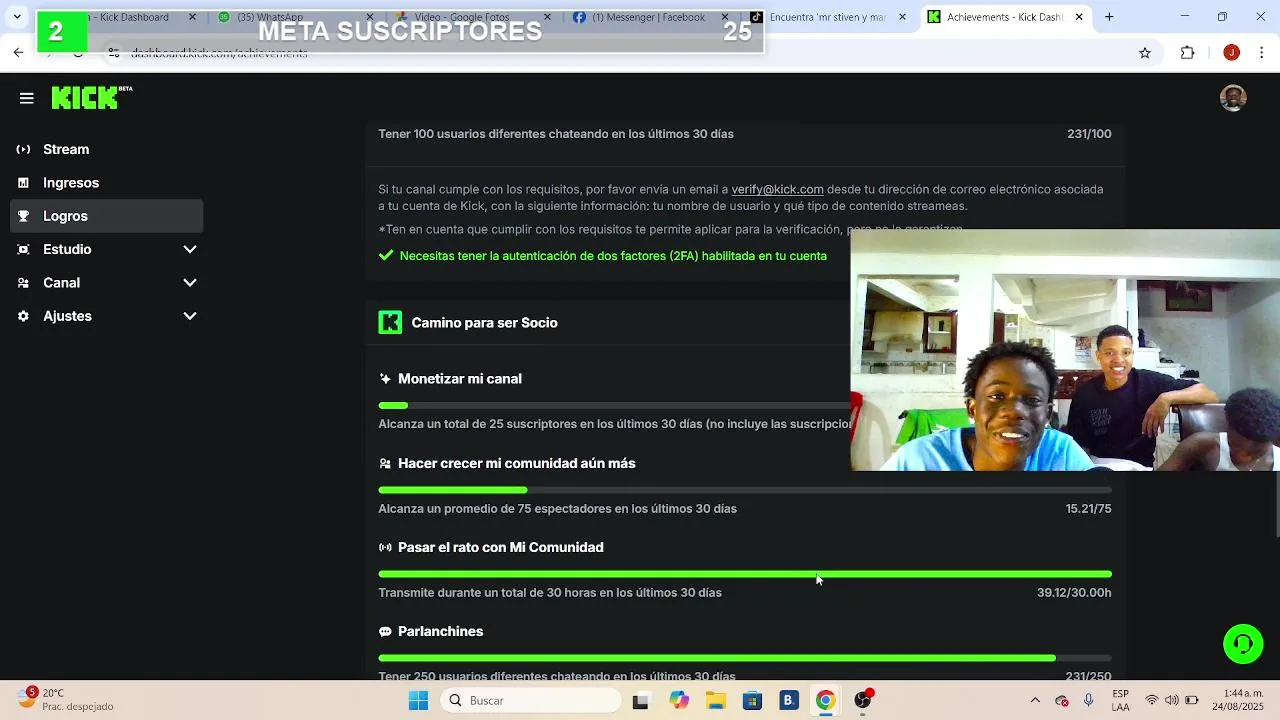1280x720 pixels.
Task: Click the Parlanchines title text
Action: [440, 631]
